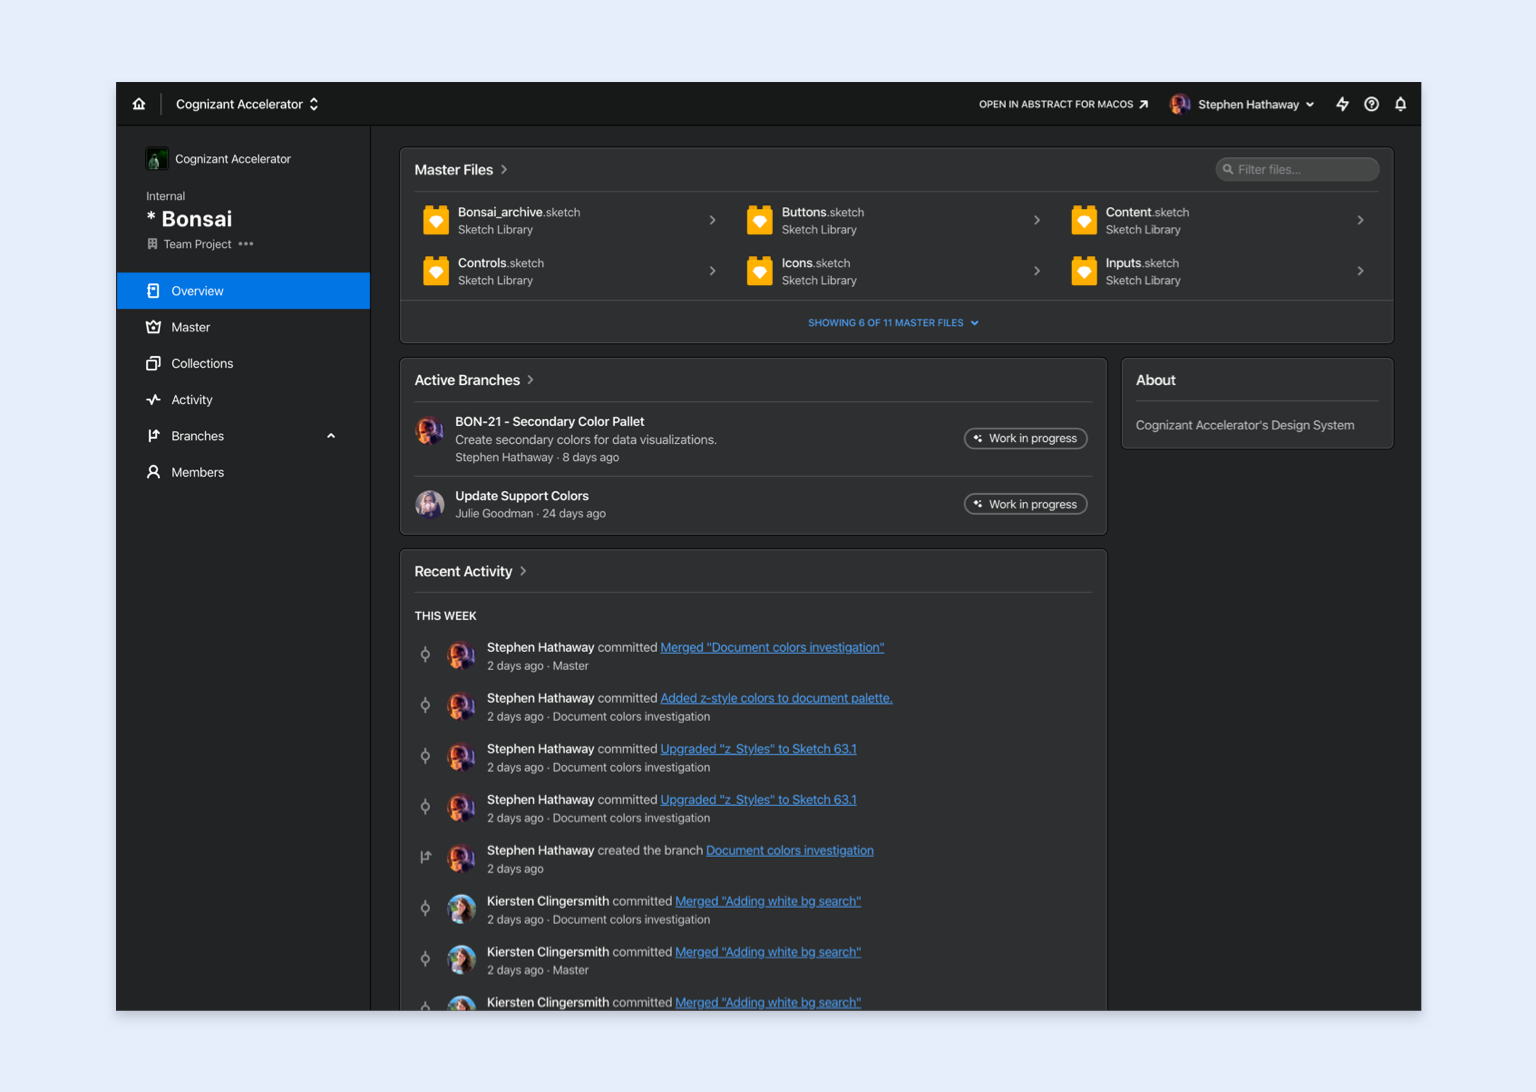Screen dimensions: 1536x1092
Task: Click the chevron on the Inputs.sketch row
Action: [x=1360, y=271]
